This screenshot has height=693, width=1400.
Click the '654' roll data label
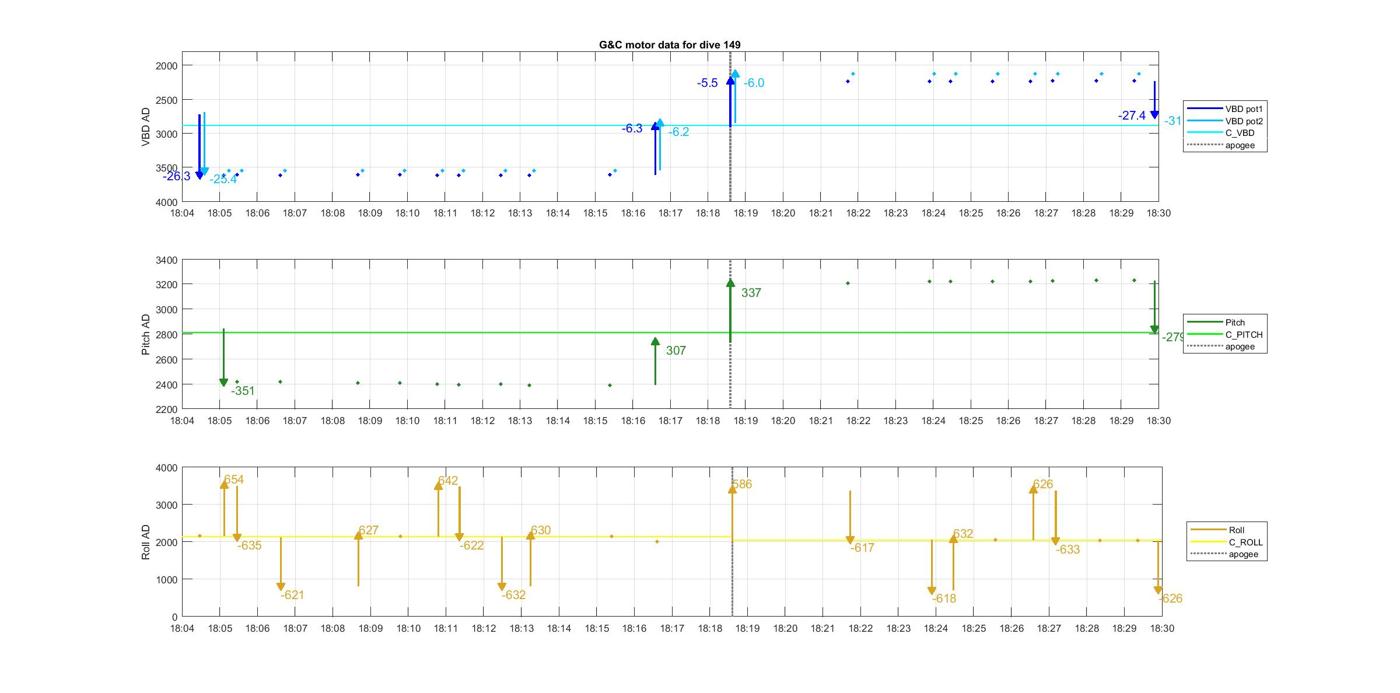point(234,480)
